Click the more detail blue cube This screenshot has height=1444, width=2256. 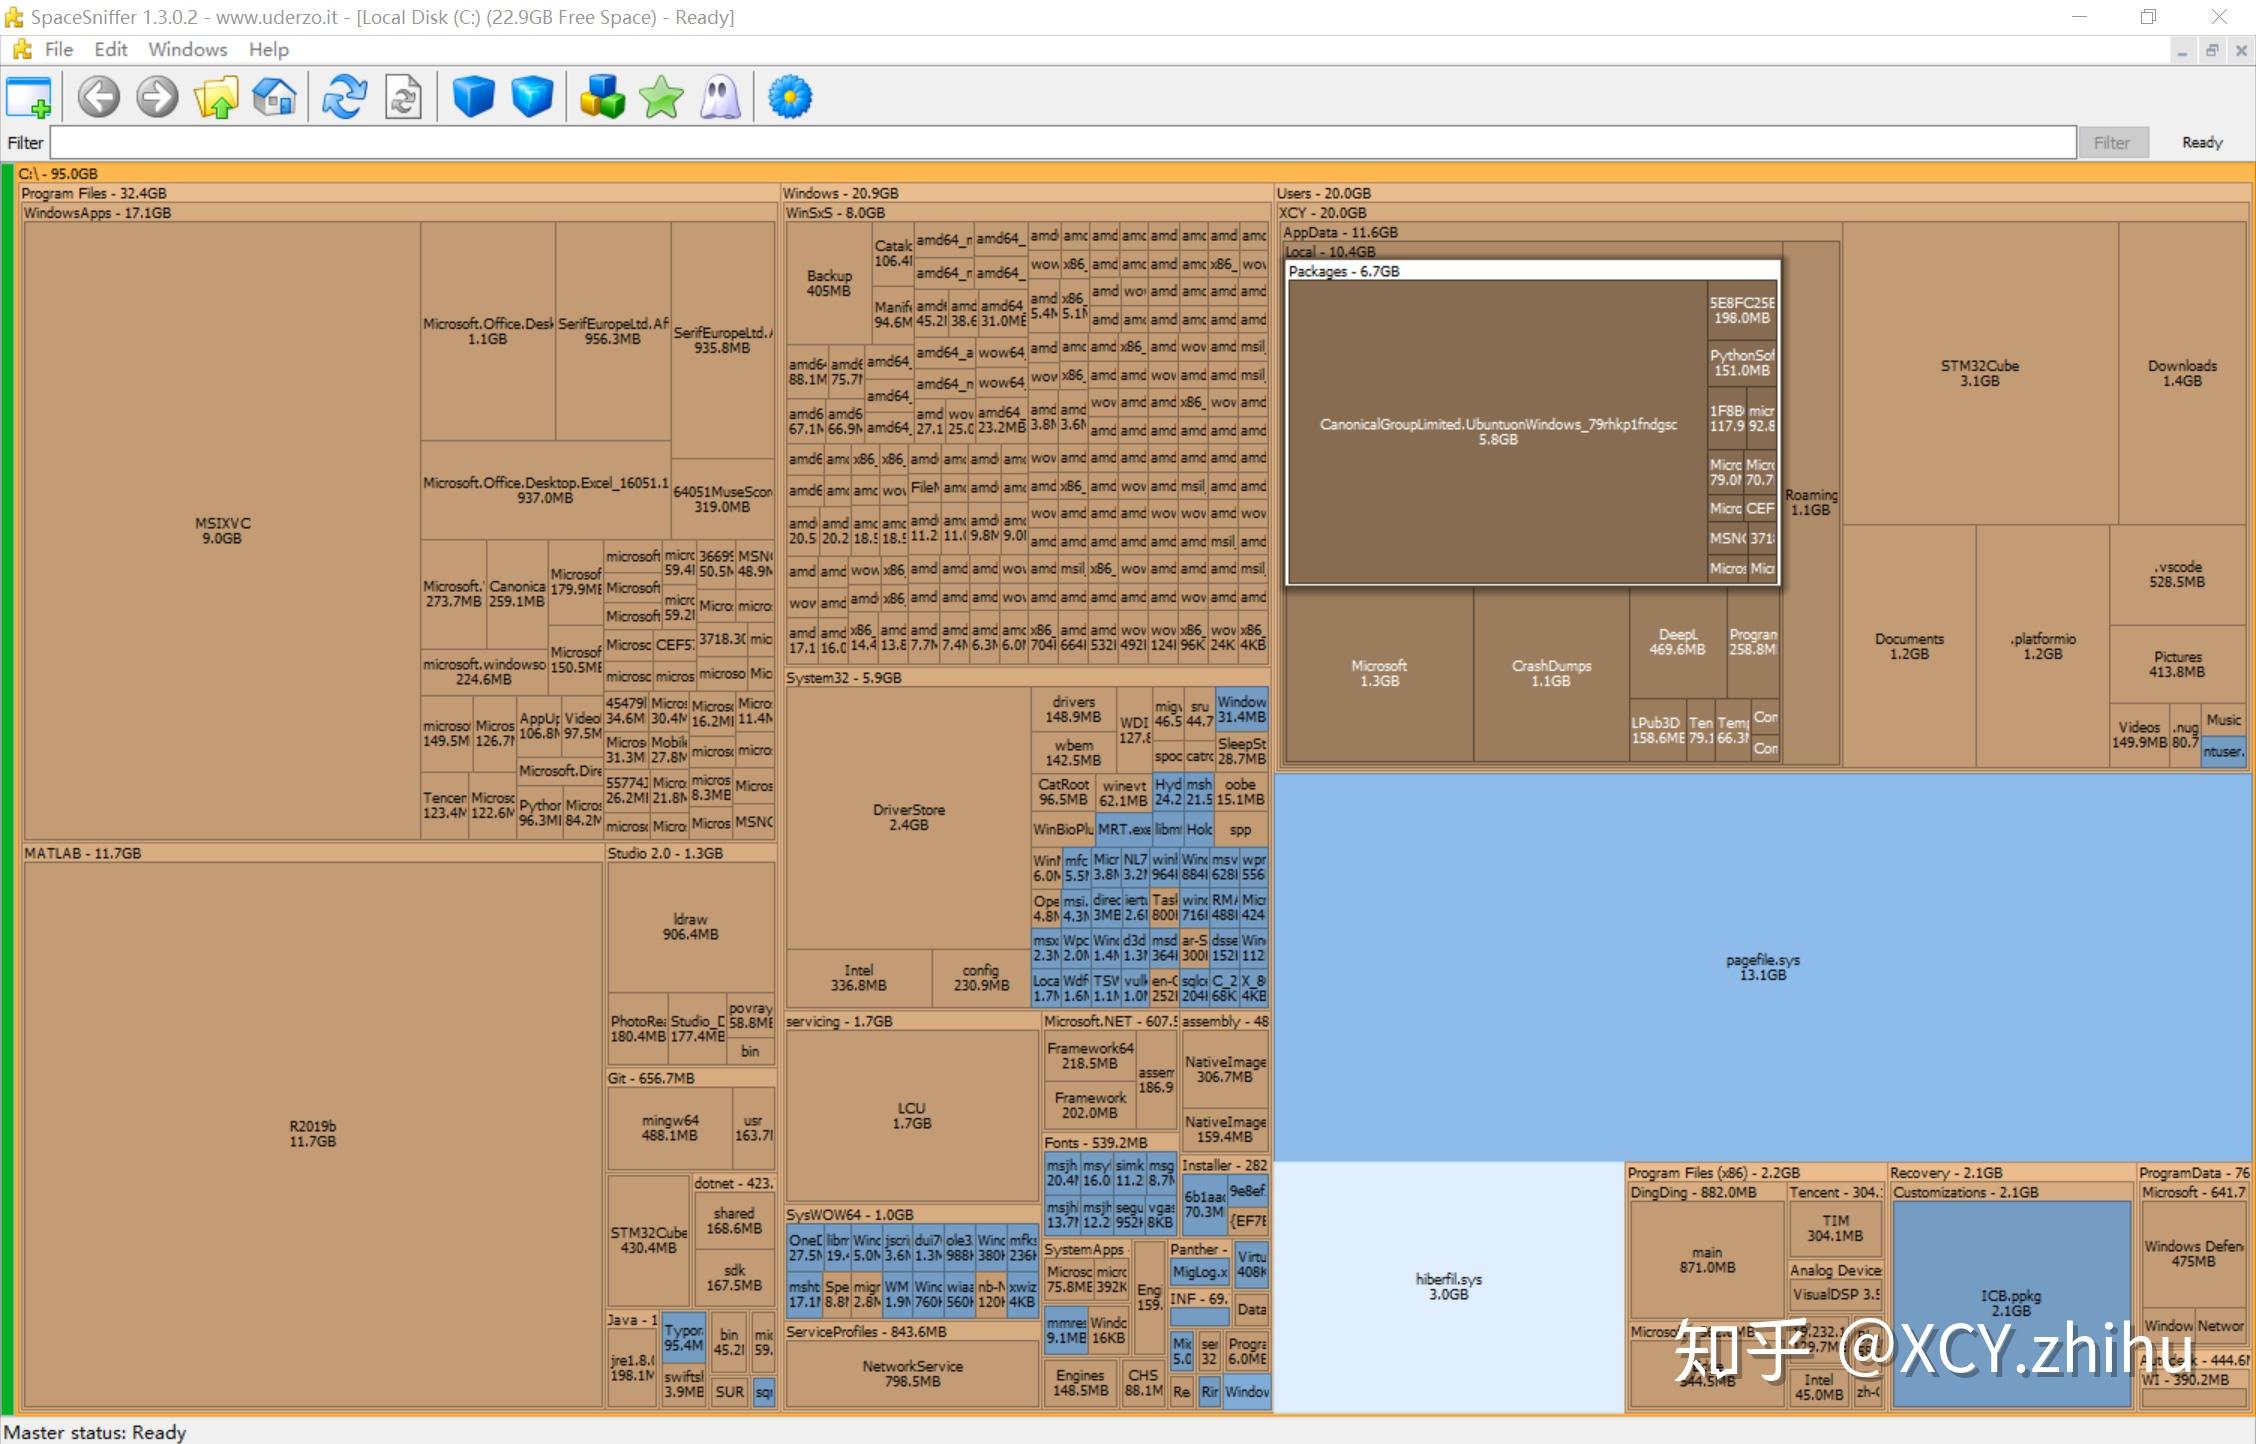click(532, 97)
